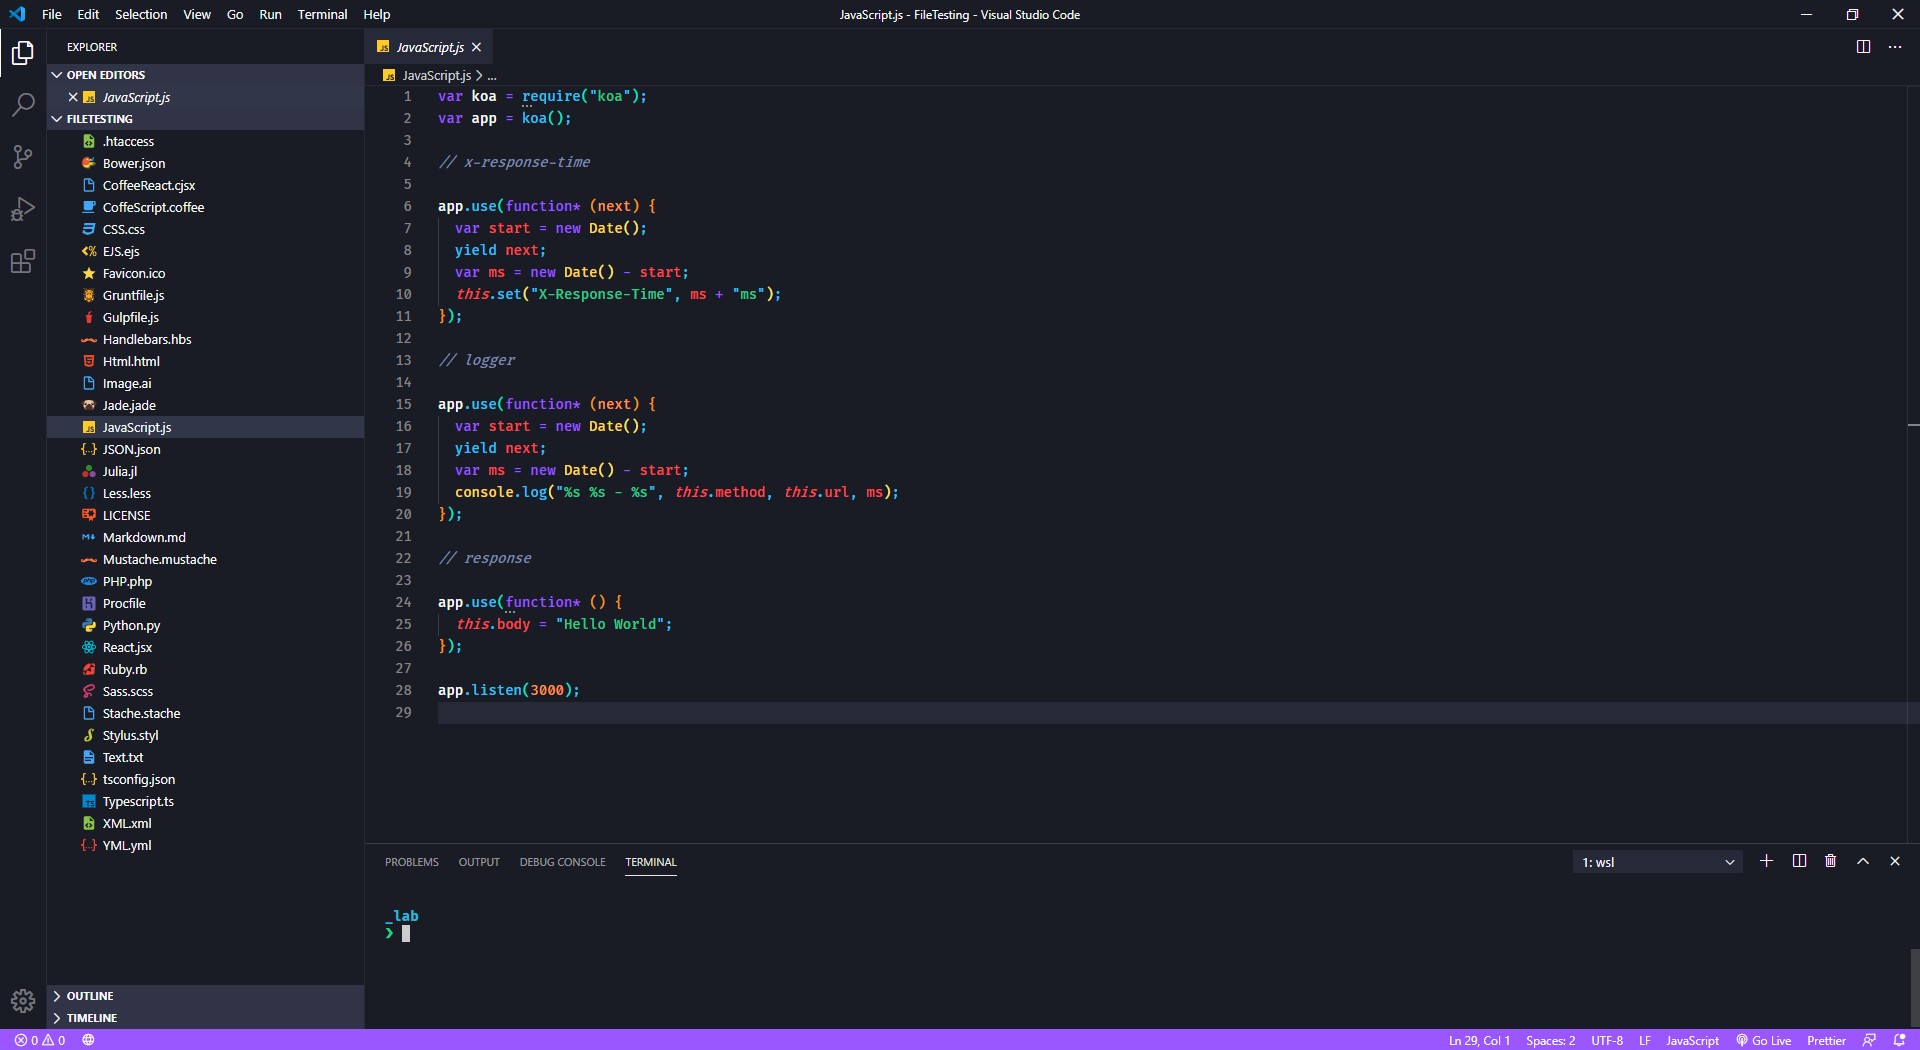Open Handlebars.hbs in explorer

click(x=205, y=339)
